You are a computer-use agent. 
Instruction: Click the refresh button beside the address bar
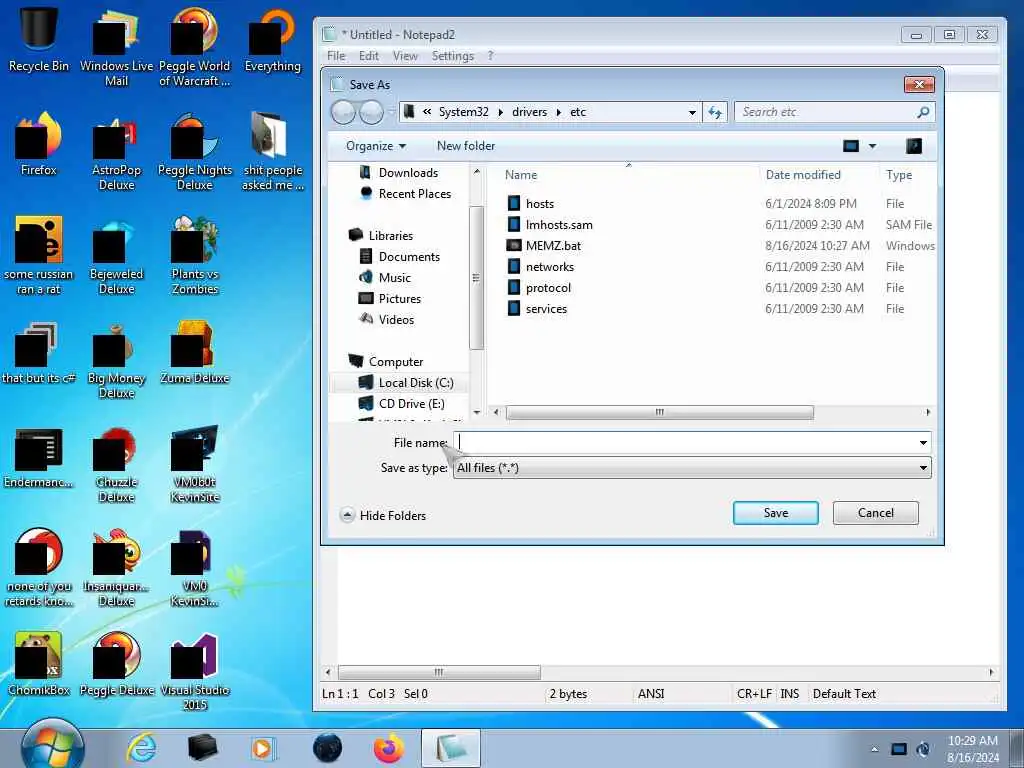click(715, 112)
